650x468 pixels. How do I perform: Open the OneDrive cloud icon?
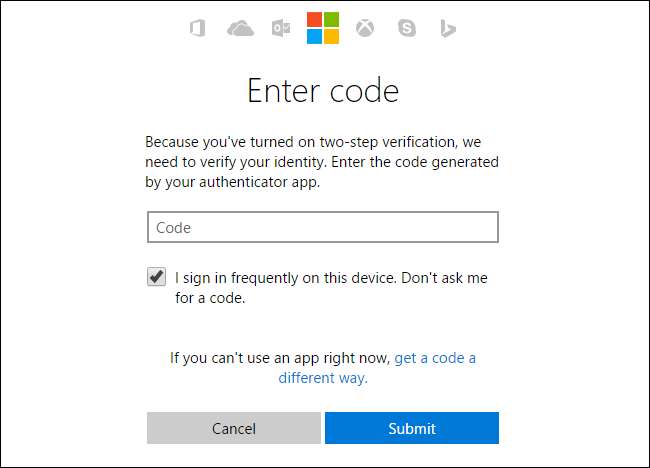pos(240,29)
